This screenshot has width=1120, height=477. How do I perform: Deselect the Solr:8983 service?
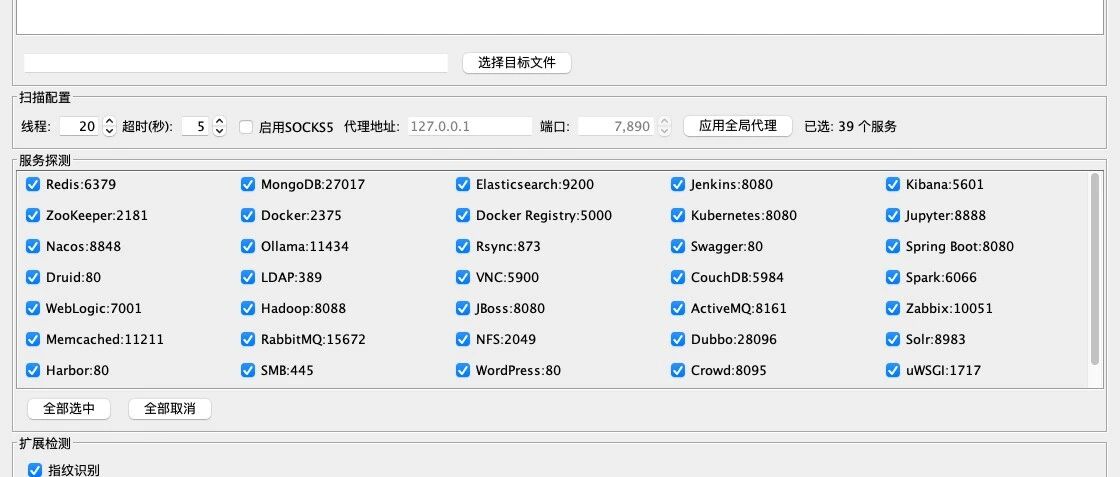[893, 339]
